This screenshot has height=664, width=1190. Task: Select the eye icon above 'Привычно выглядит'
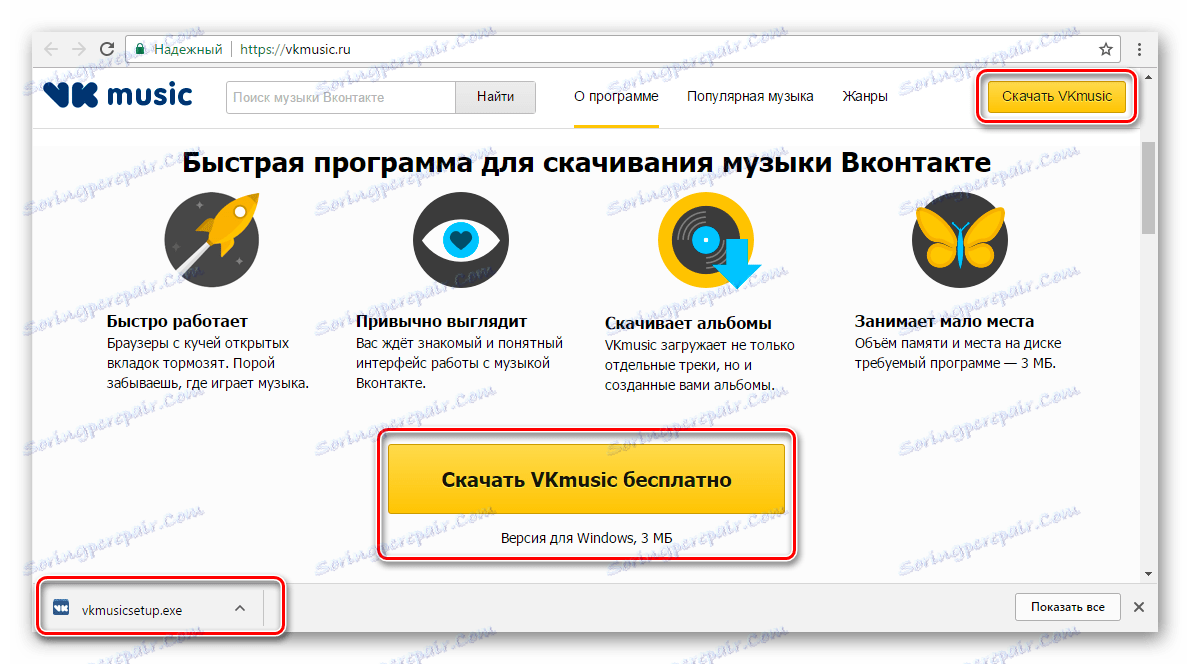tap(460, 239)
